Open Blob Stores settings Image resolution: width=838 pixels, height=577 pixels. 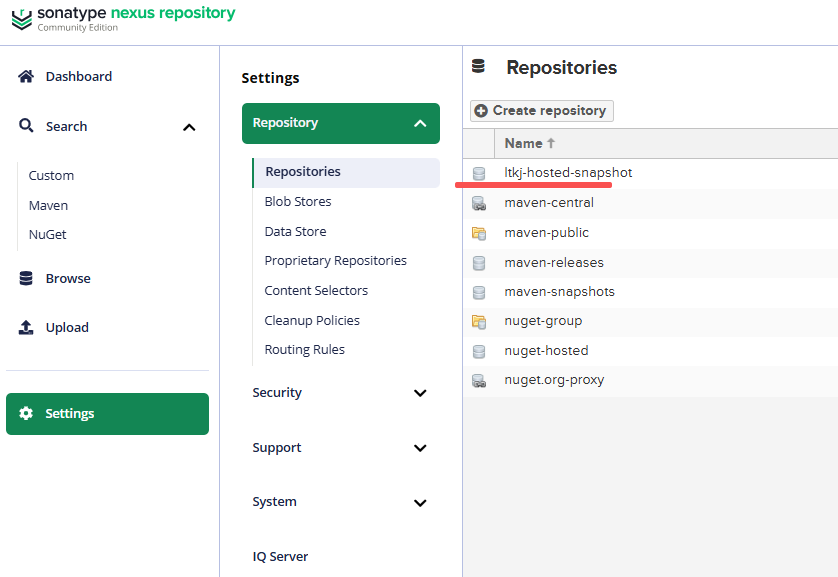[298, 201]
